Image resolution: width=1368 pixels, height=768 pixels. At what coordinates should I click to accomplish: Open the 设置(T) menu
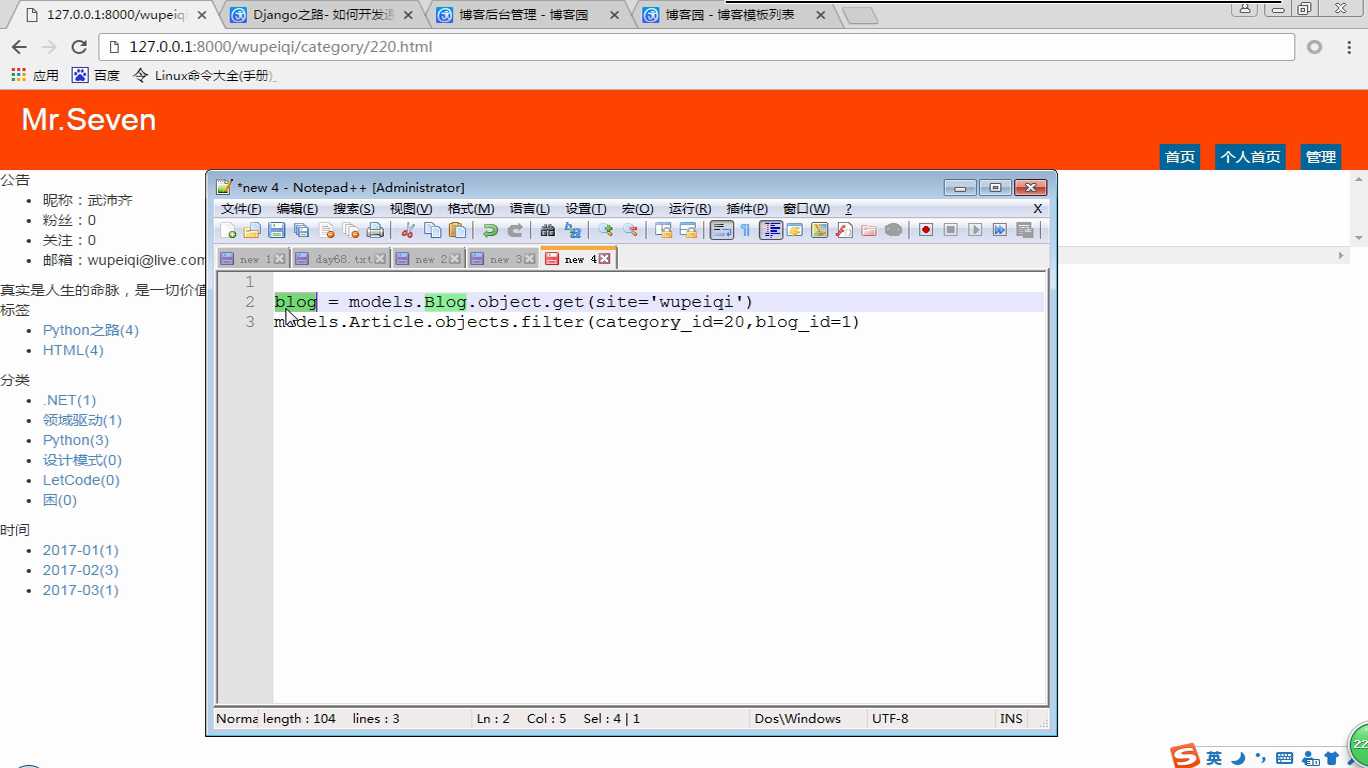coord(586,209)
